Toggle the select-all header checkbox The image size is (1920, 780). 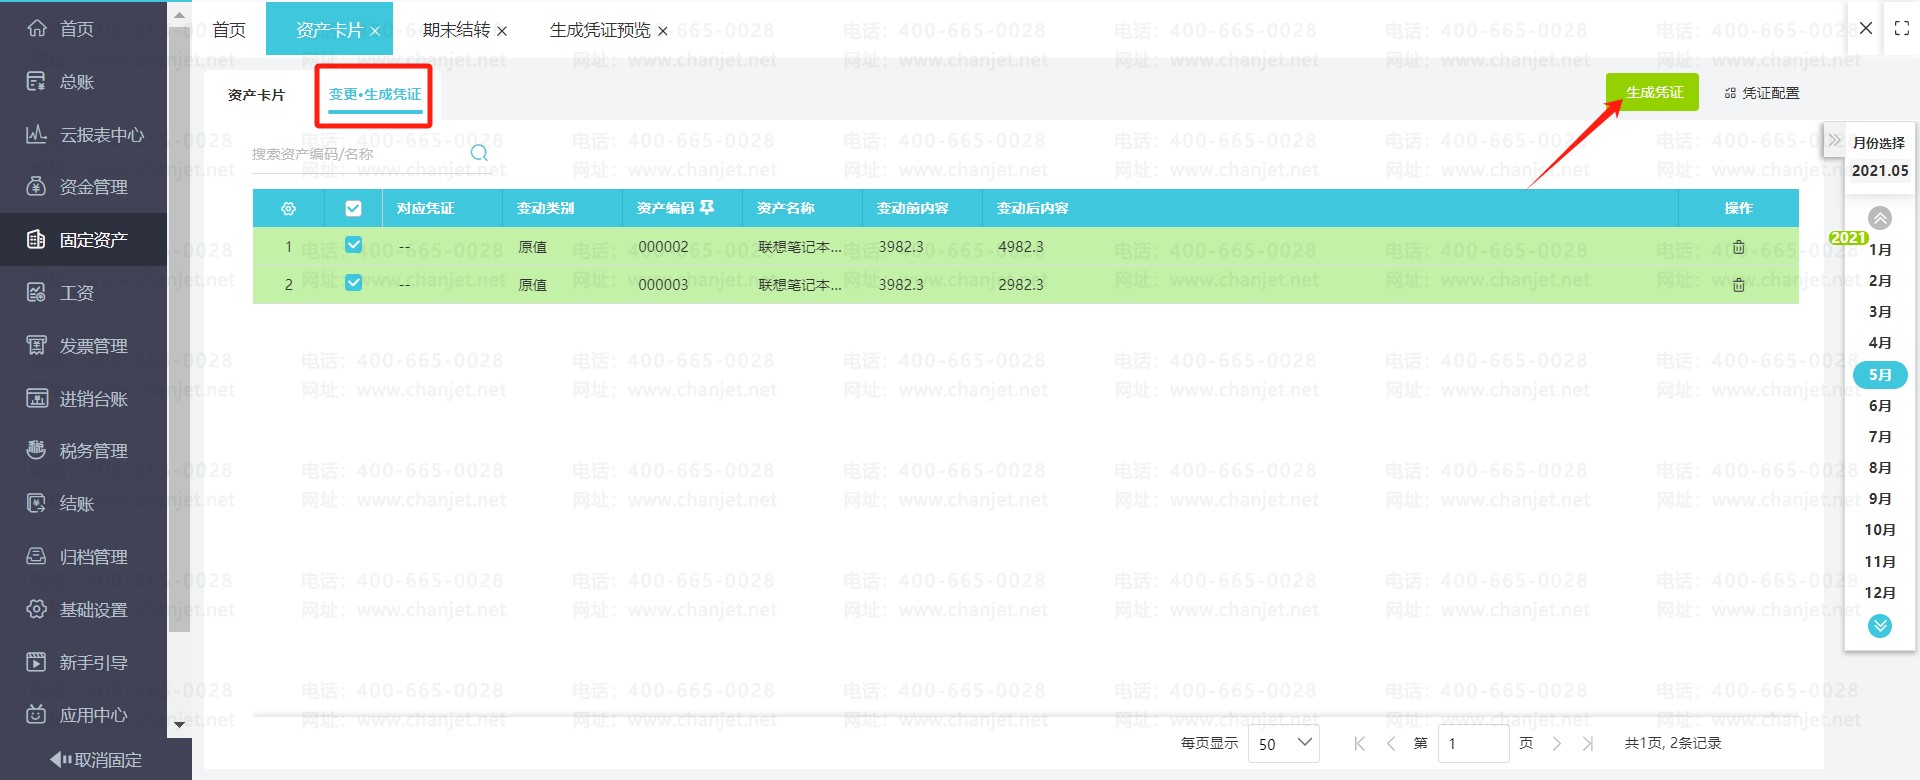tap(353, 208)
